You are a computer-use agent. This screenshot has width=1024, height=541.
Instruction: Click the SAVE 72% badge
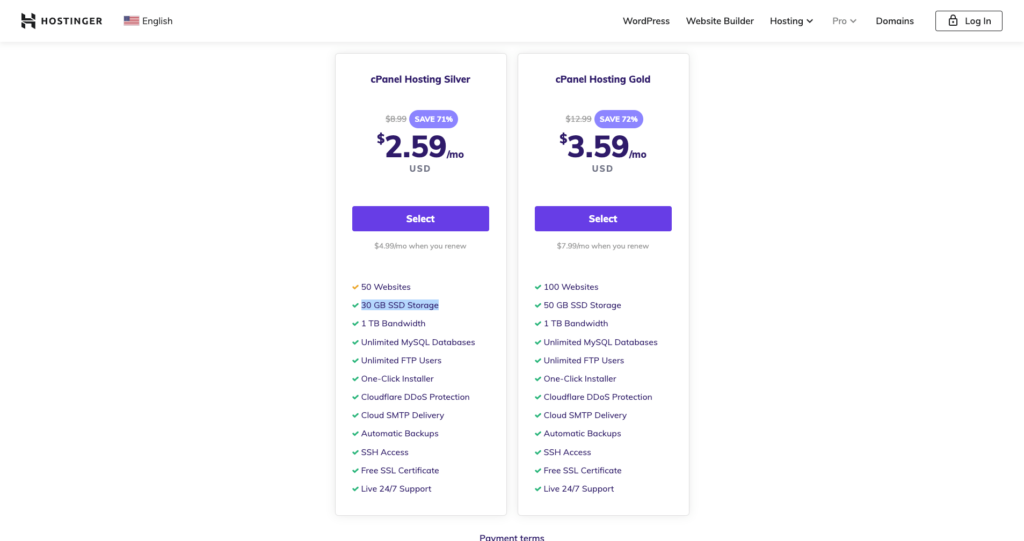[618, 119]
